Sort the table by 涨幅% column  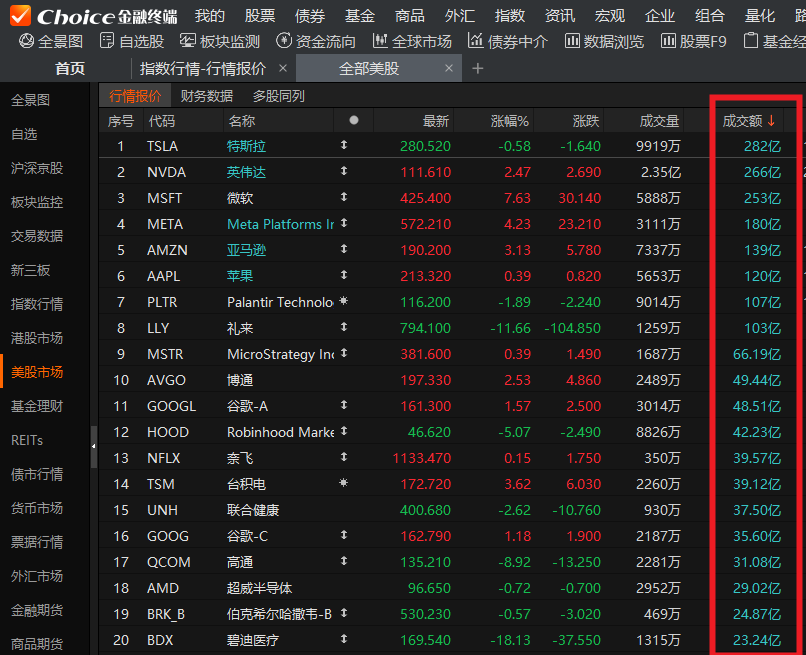pyautogui.click(x=509, y=121)
